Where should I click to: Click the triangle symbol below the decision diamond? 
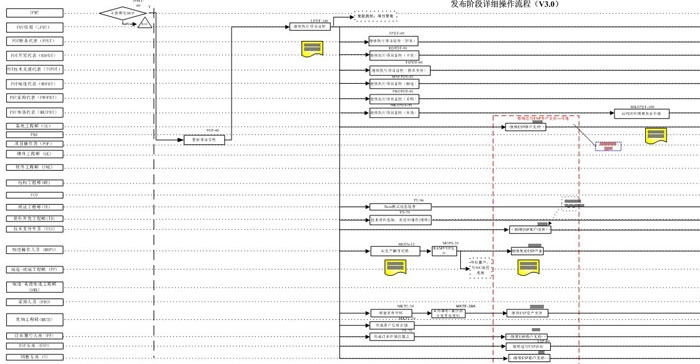(144, 23)
